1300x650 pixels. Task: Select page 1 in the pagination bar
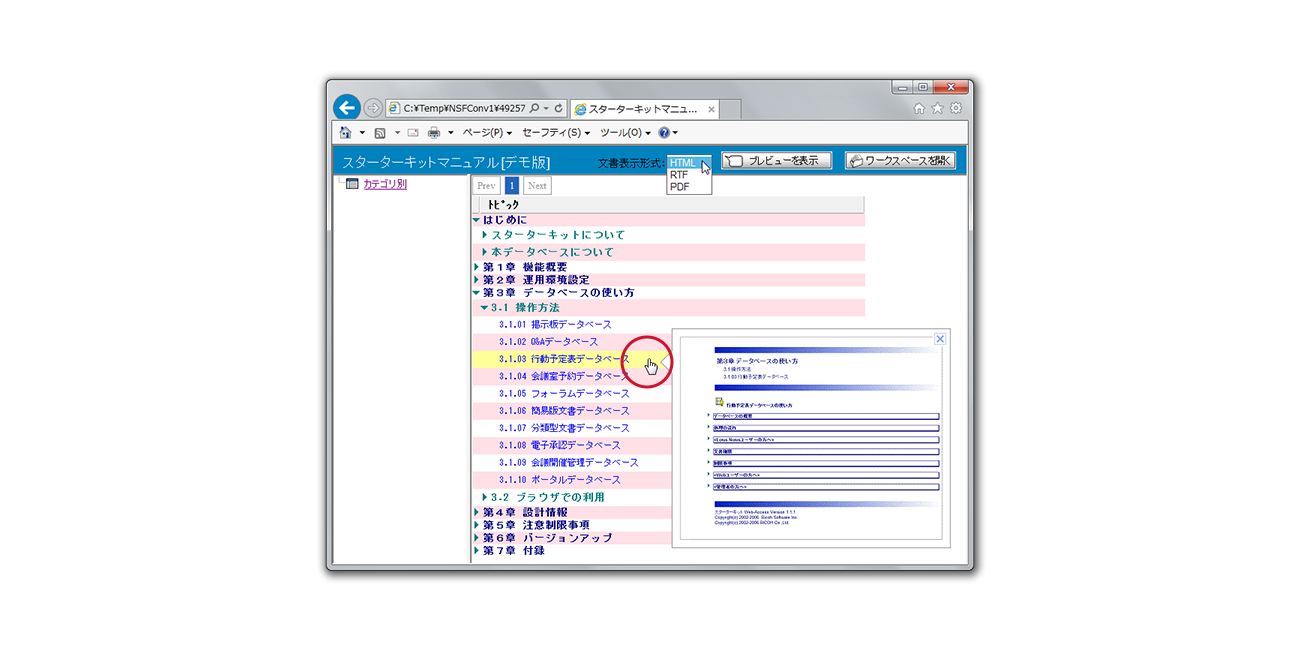click(x=511, y=185)
